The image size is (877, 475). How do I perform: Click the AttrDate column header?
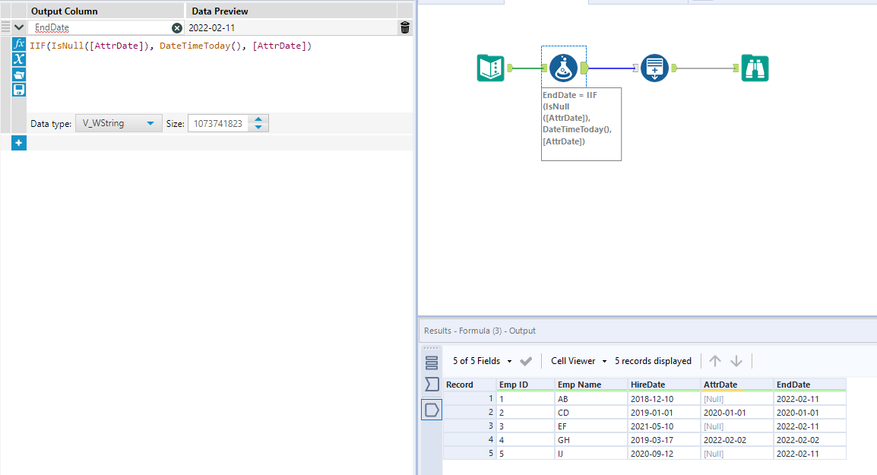coord(737,385)
